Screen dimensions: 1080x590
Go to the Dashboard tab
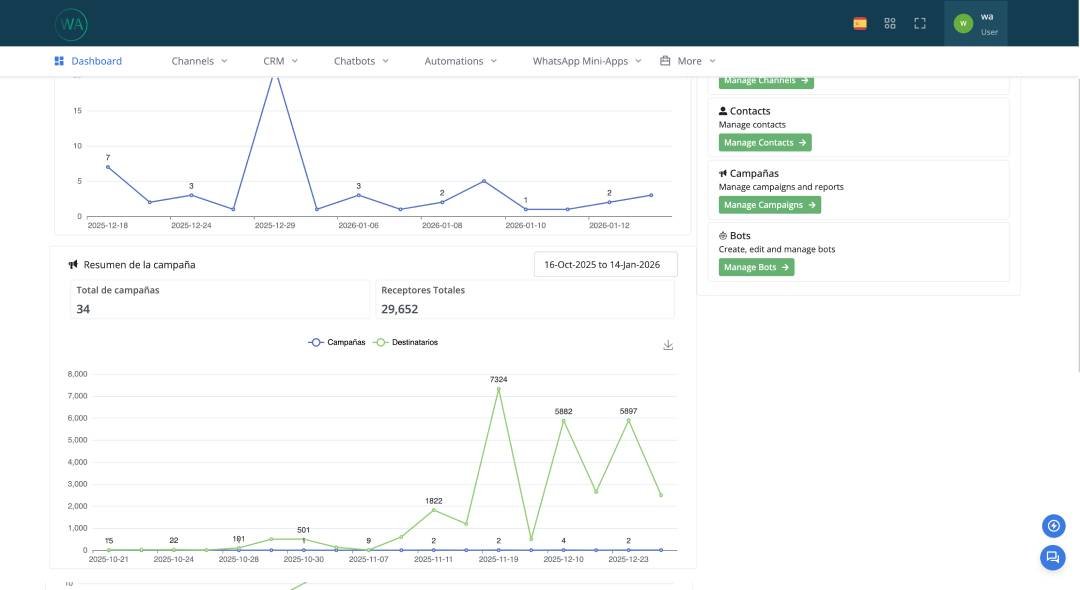88,61
